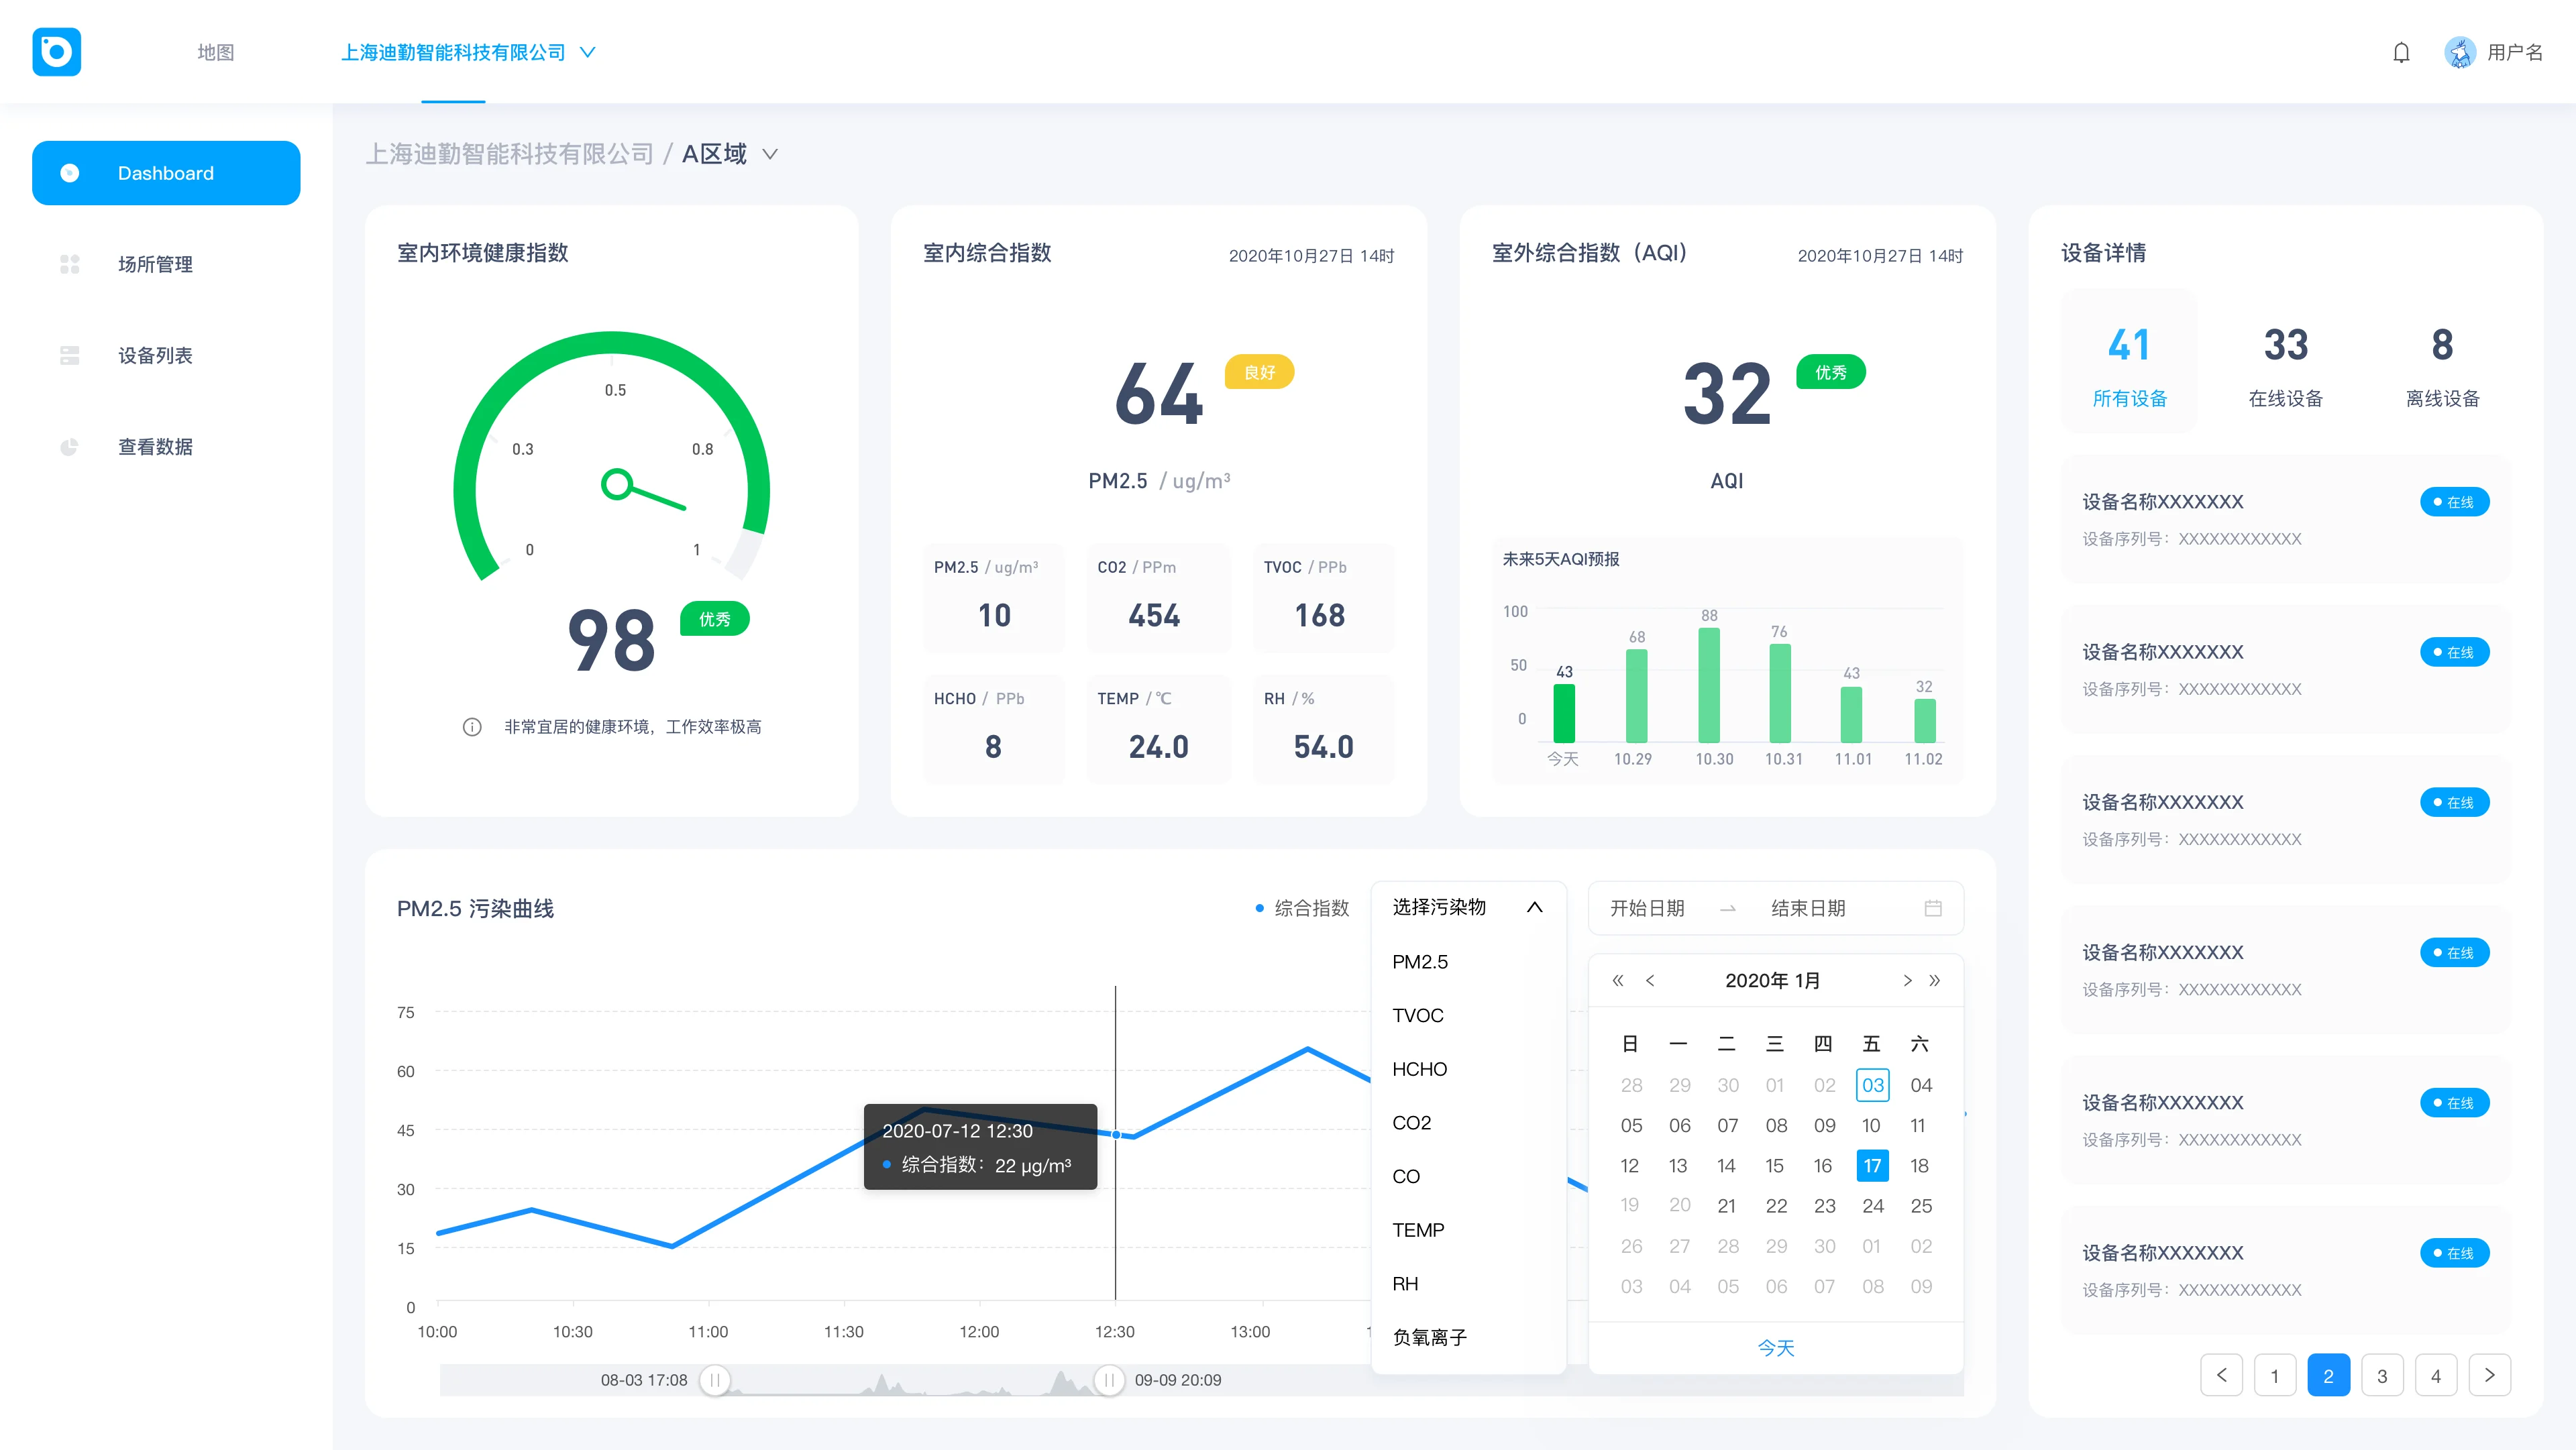Jump to previous year with double-left arrow
The height and width of the screenshot is (1450, 2576).
point(1618,981)
